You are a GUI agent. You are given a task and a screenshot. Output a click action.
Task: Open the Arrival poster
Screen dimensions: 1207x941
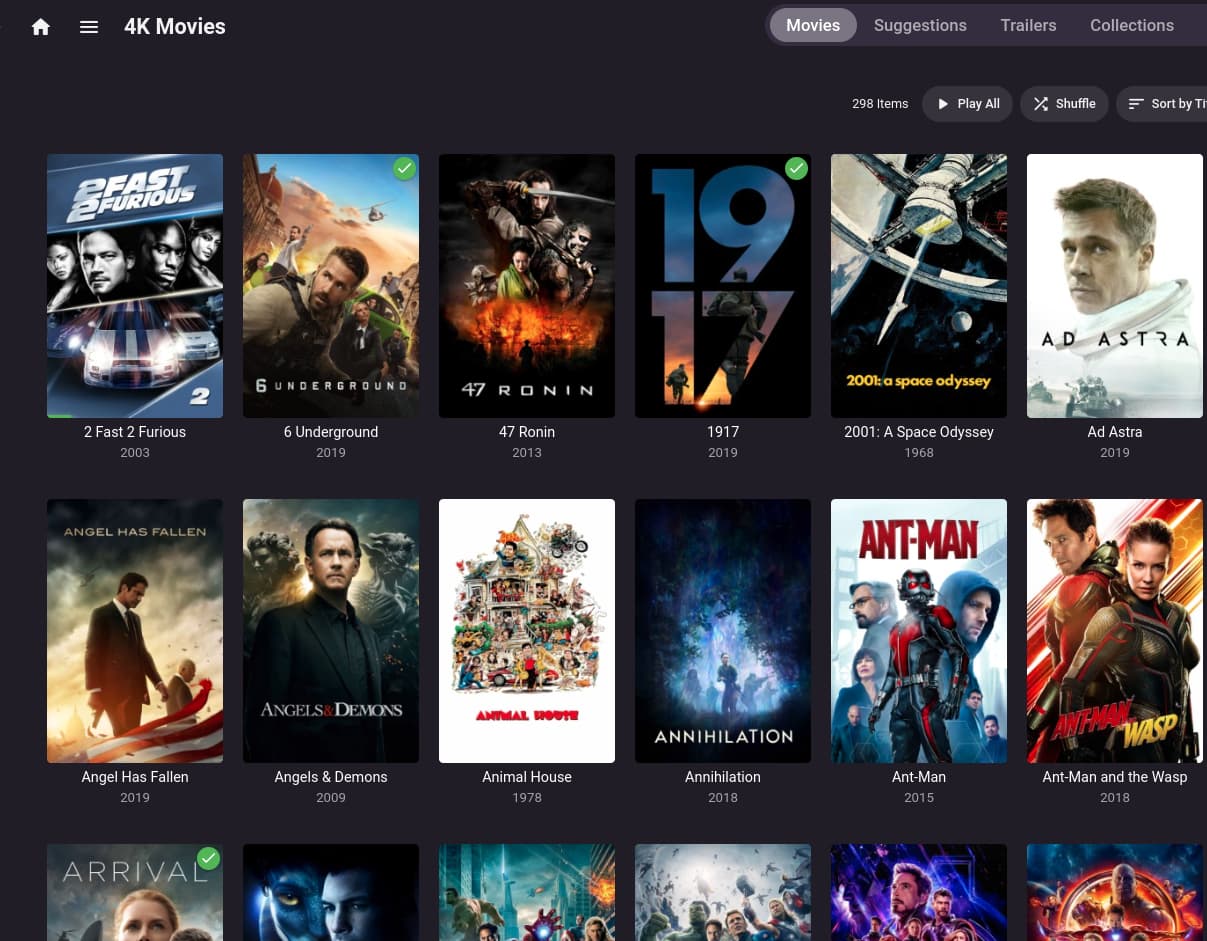(135, 892)
